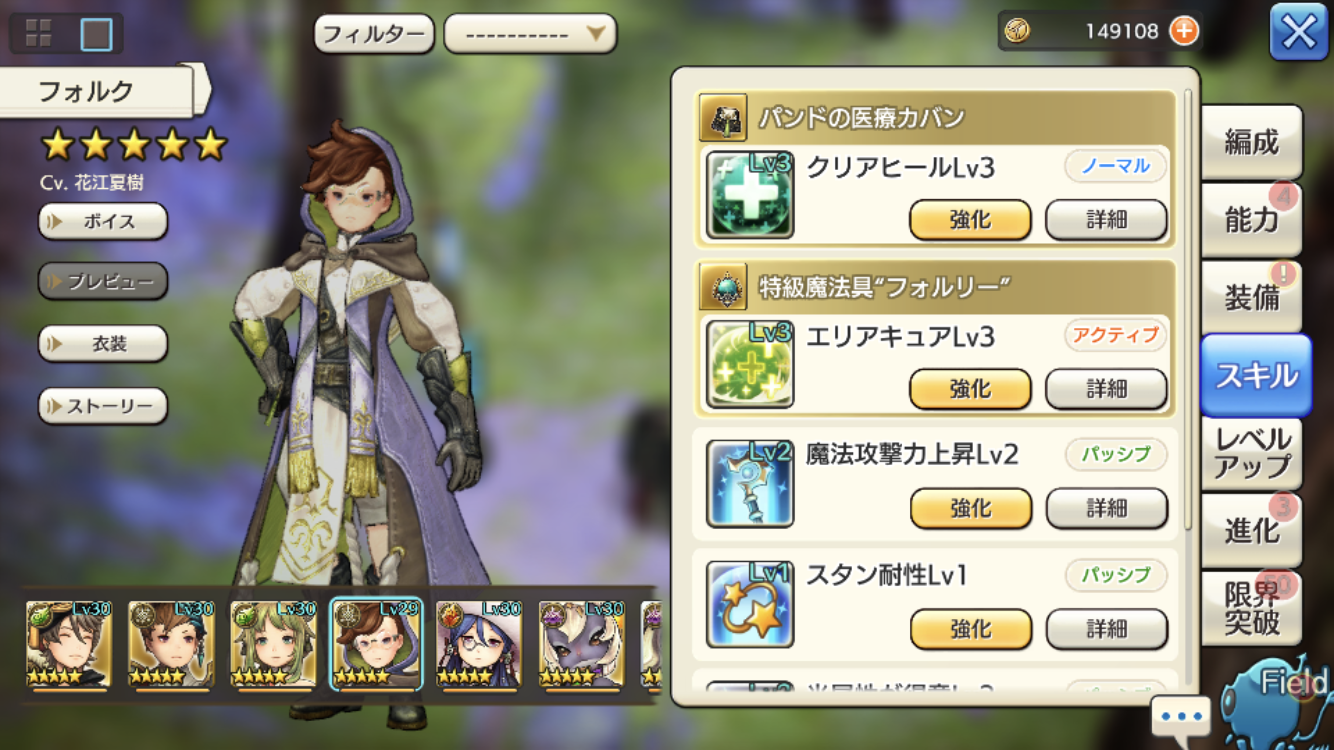1334x750 pixels.
Task: Select the purple-haired glasses character thumbnail
Action: 479,644
